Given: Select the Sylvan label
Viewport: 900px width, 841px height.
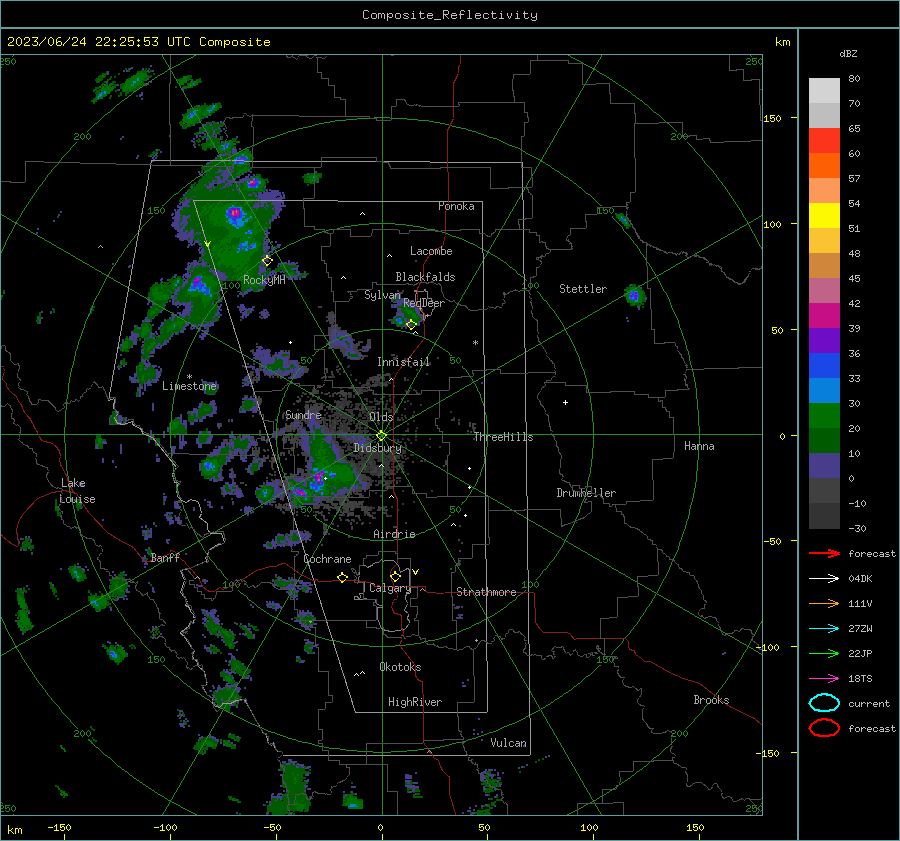Looking at the screenshot, I should [382, 295].
